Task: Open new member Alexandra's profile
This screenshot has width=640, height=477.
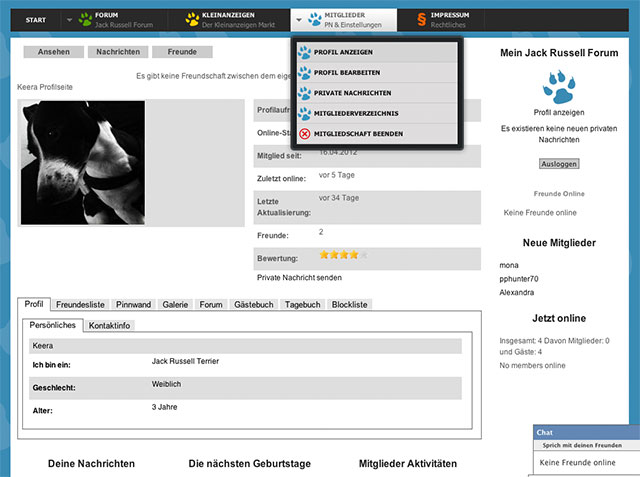Action: pos(516,292)
